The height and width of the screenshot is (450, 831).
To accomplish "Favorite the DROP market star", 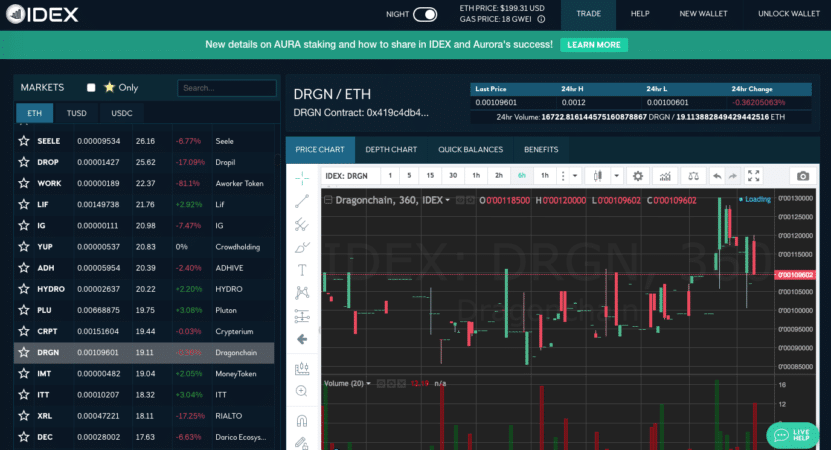I will (24, 162).
